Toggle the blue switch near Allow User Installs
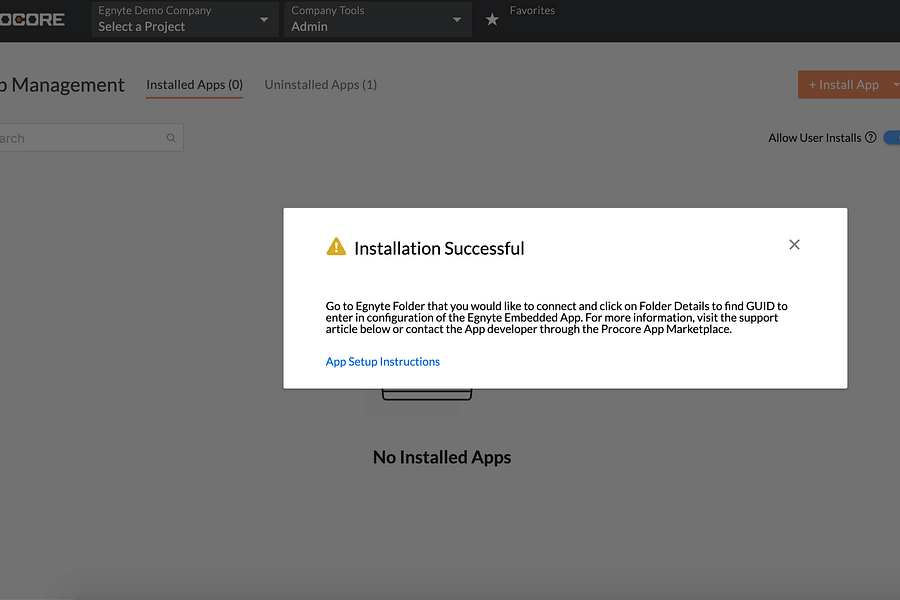 893,137
